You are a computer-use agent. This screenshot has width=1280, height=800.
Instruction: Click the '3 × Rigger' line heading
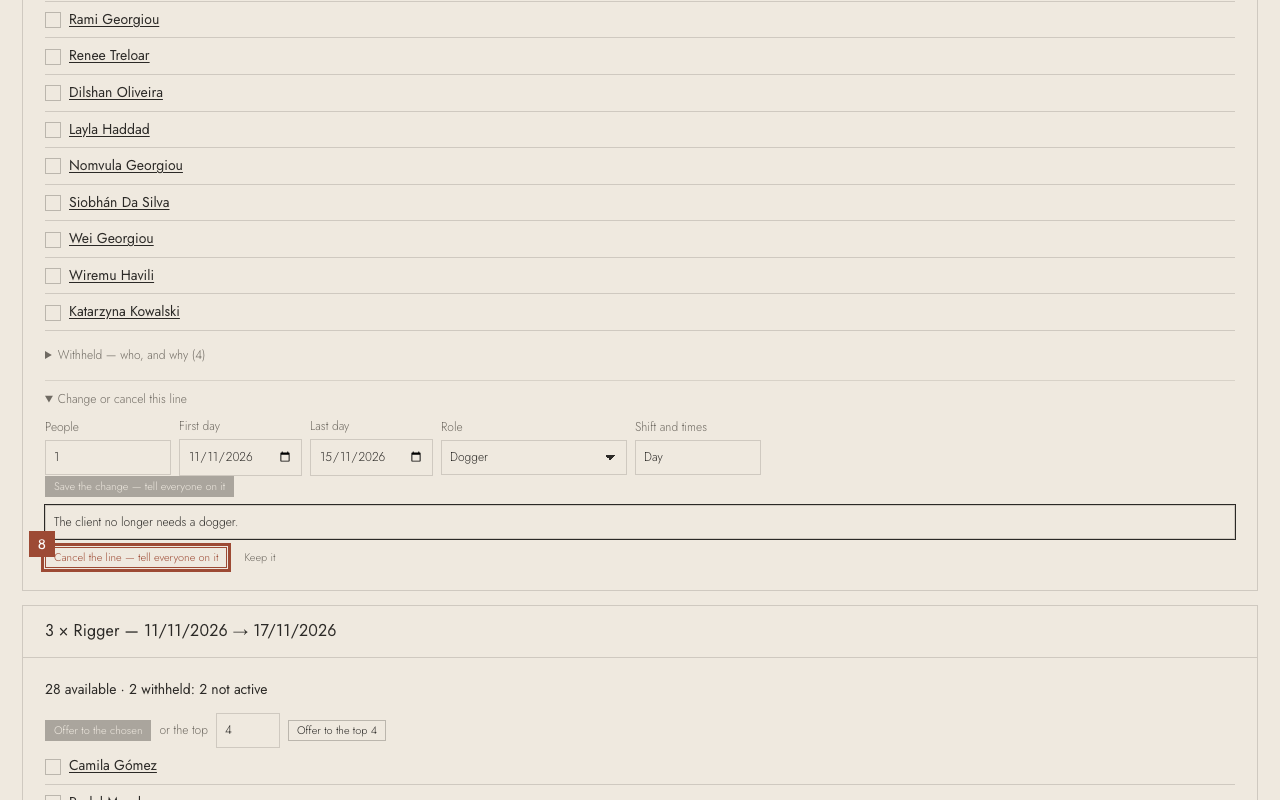coord(191,631)
